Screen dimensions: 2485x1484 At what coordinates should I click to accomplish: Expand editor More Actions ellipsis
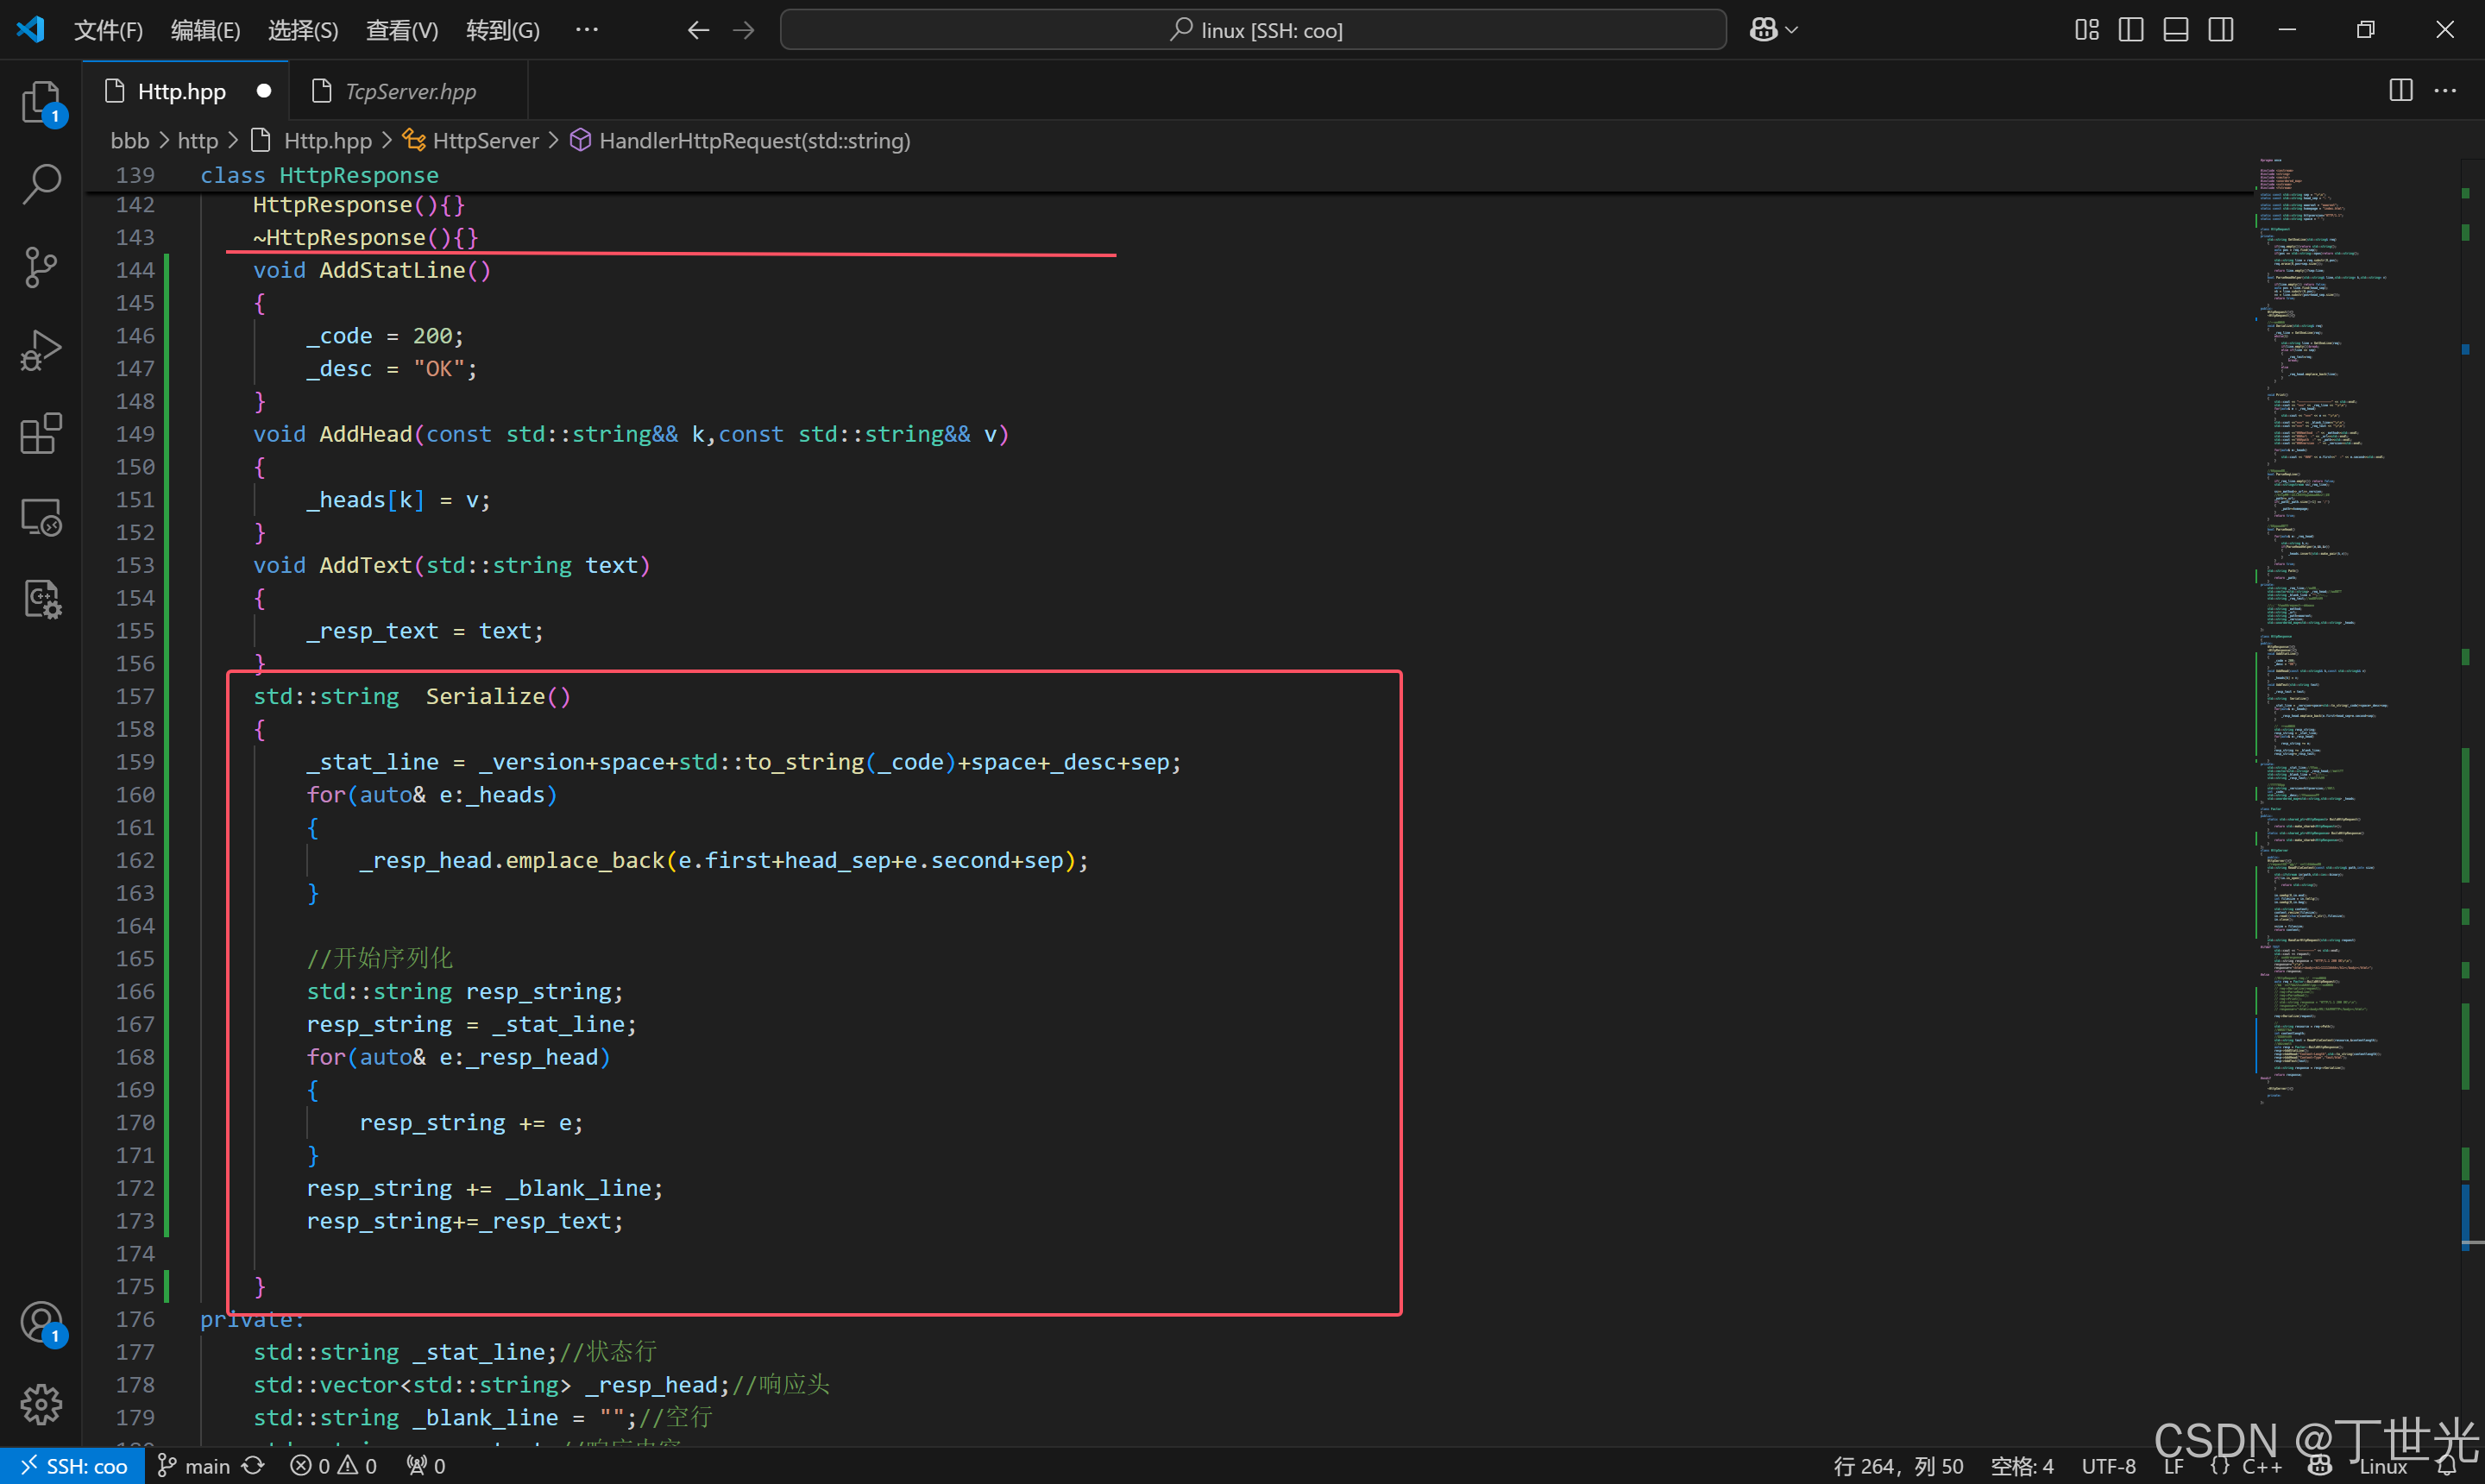2445,91
